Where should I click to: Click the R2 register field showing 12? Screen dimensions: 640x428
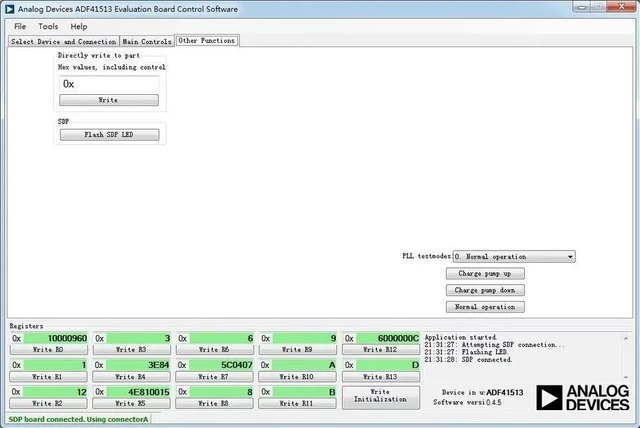(x=56, y=392)
